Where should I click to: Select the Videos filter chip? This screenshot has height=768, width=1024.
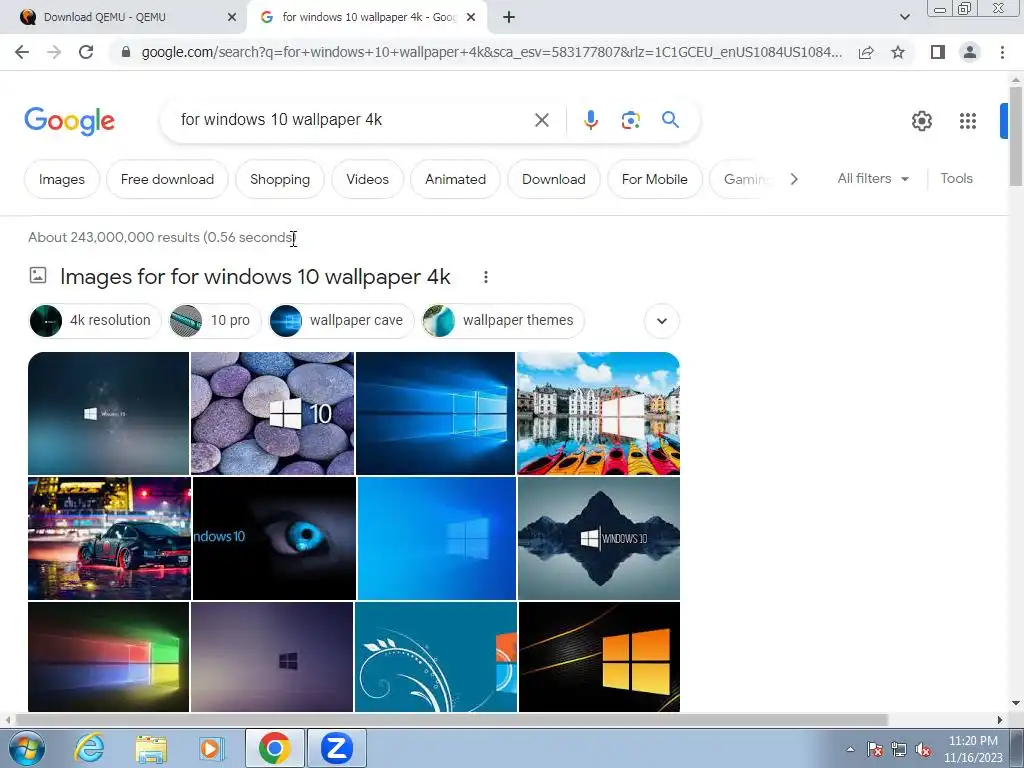pos(367,179)
